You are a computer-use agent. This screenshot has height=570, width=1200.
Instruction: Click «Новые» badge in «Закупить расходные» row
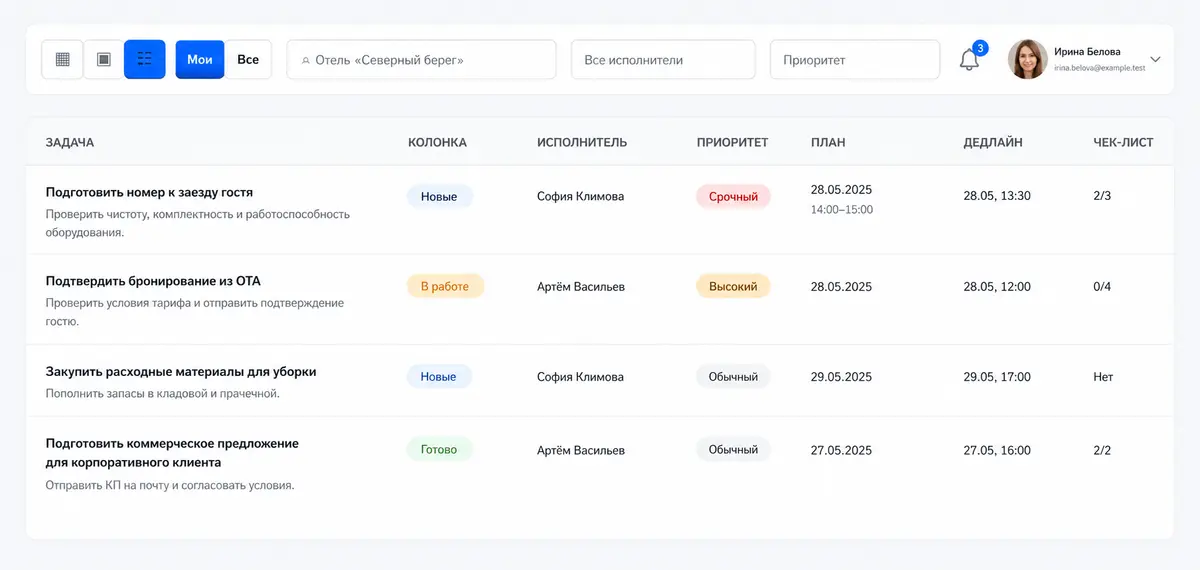coord(439,376)
